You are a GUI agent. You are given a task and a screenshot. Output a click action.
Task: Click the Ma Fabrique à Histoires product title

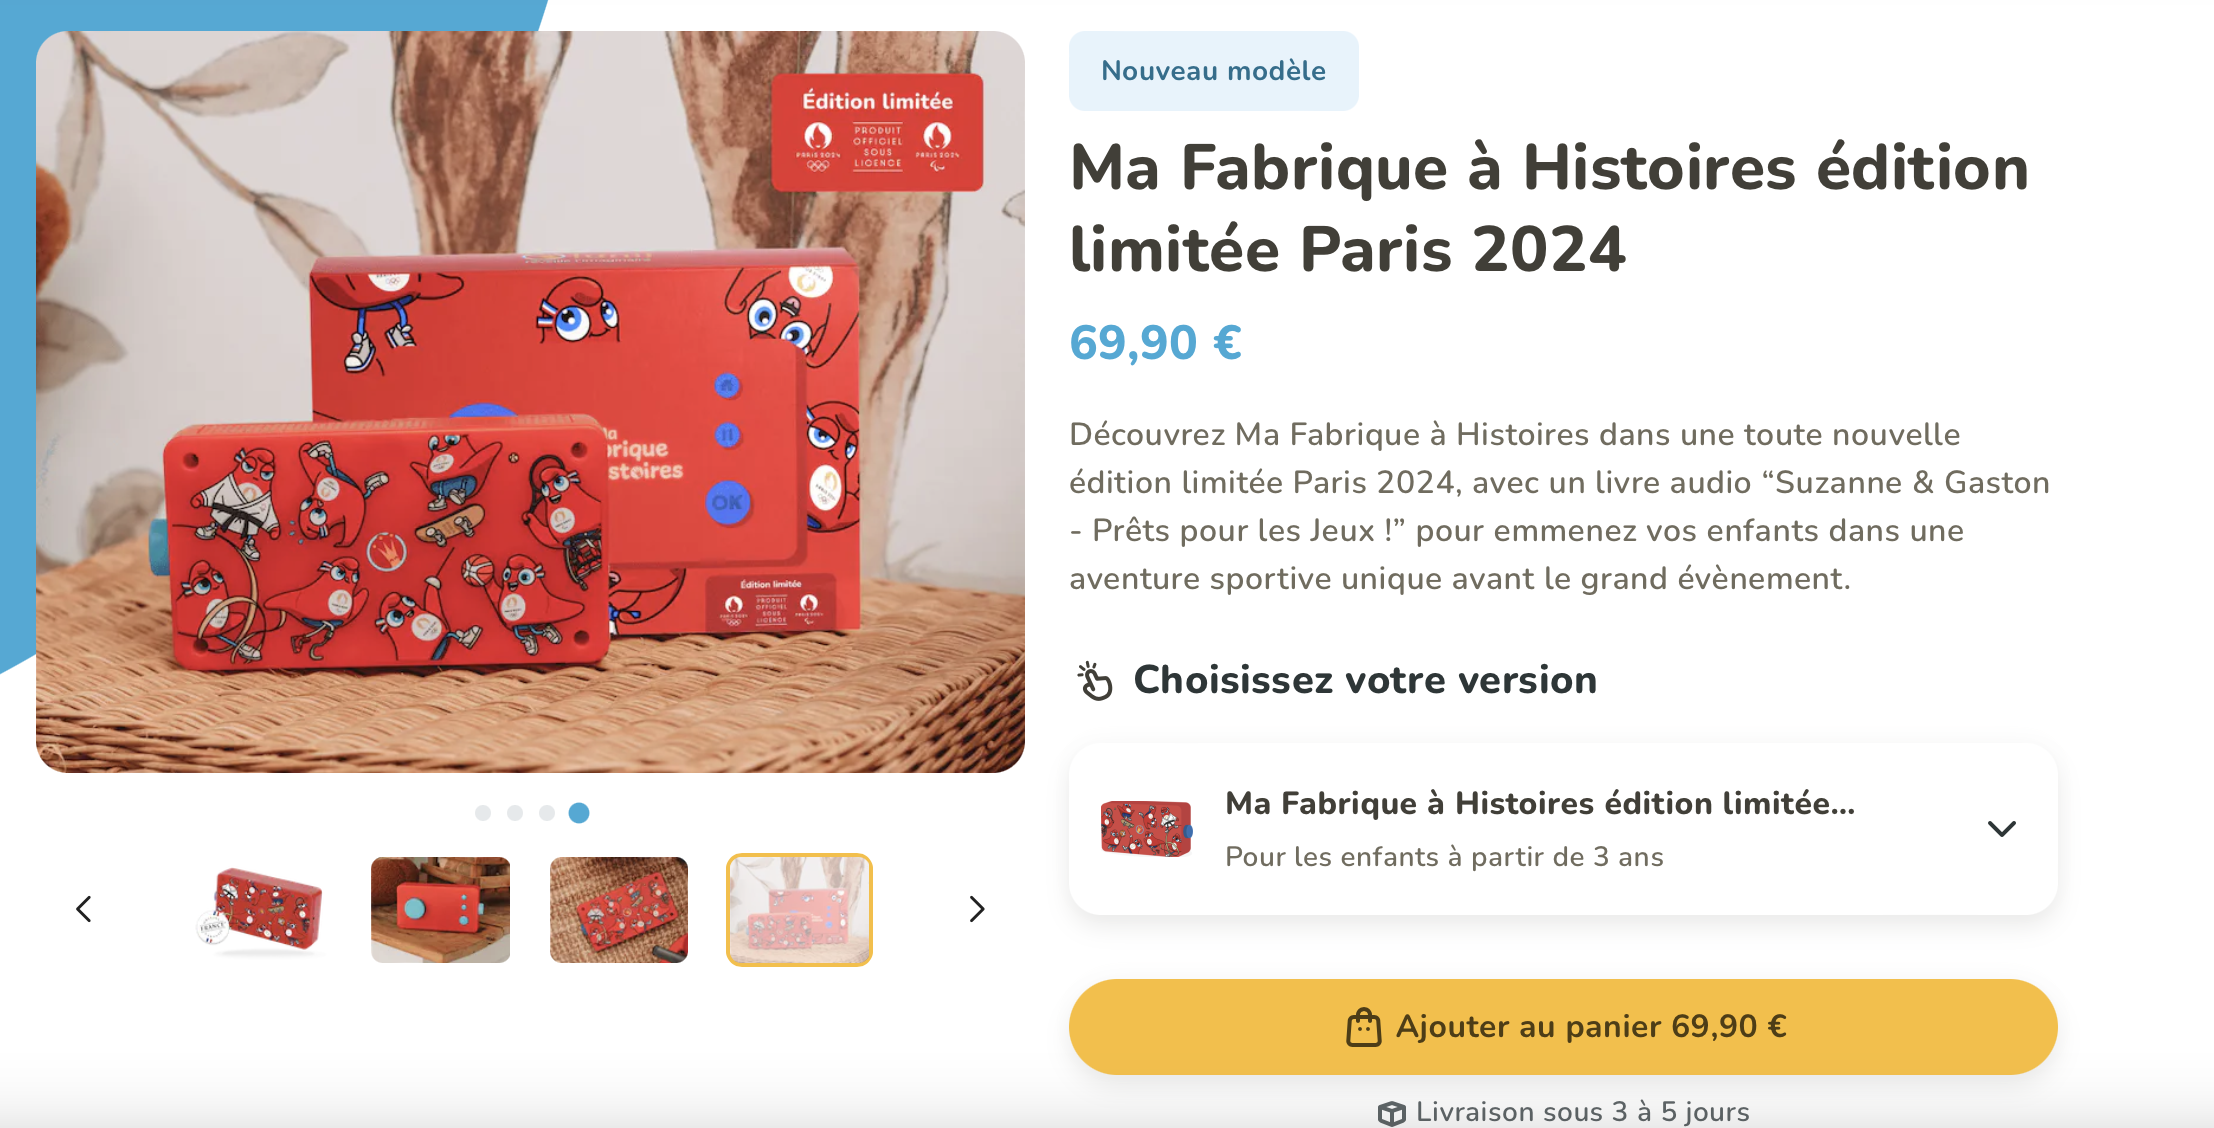[x=1549, y=208]
